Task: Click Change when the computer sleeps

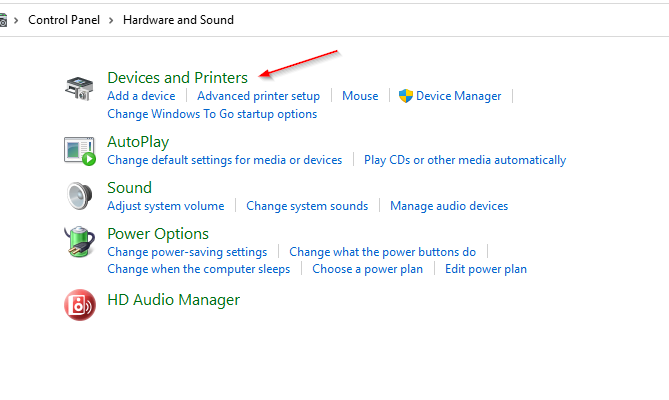Action: [199, 269]
